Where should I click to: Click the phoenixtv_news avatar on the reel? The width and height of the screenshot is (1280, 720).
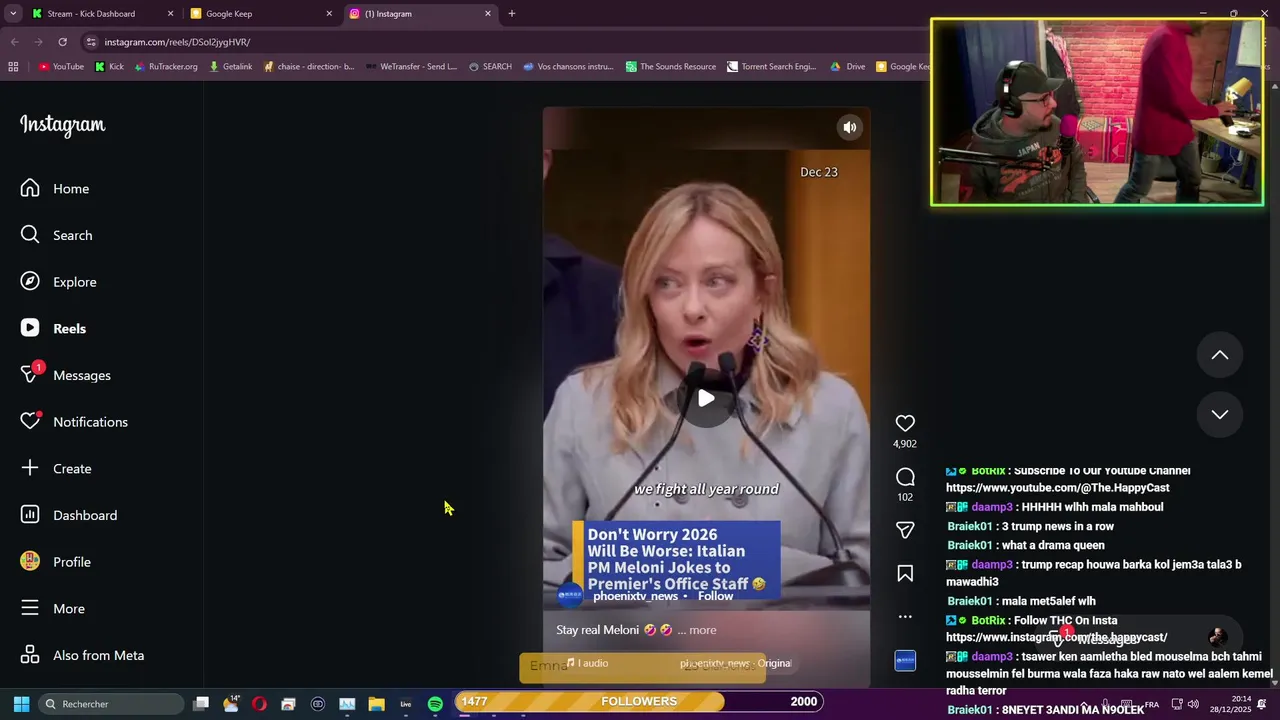[x=570, y=595]
